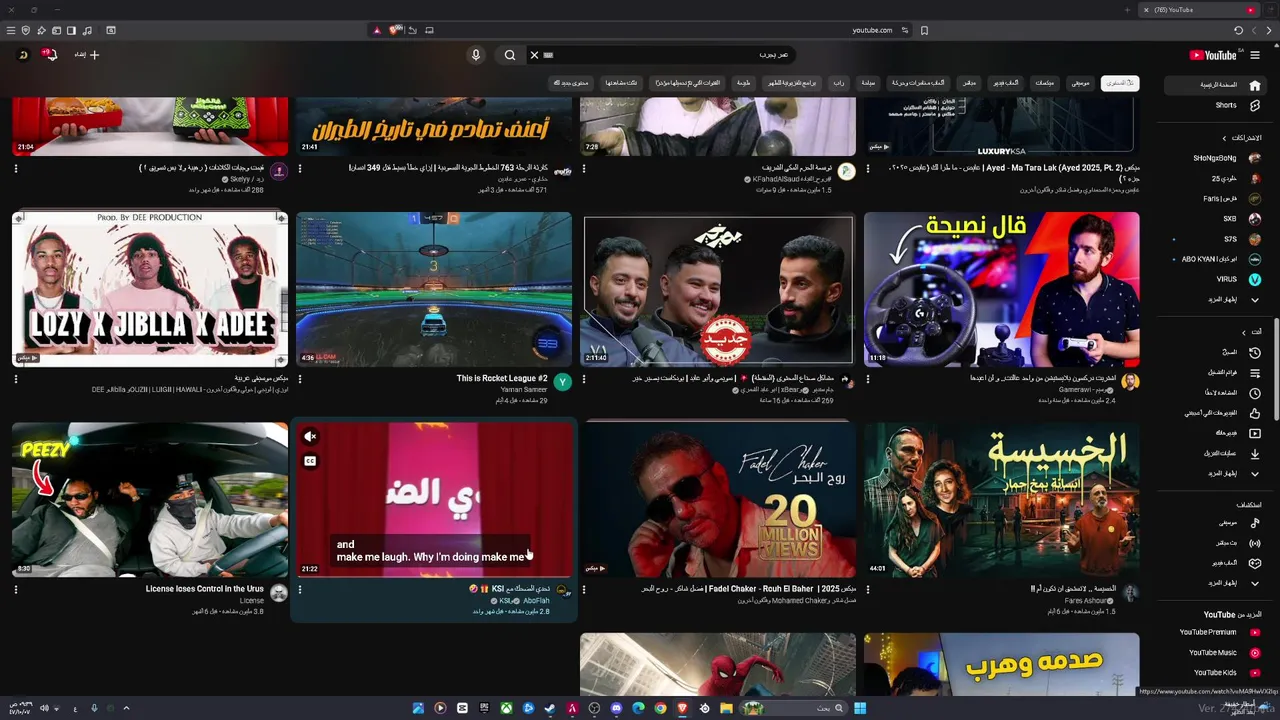Click the browser reload button
1280x720 pixels.
pyautogui.click(x=1238, y=31)
